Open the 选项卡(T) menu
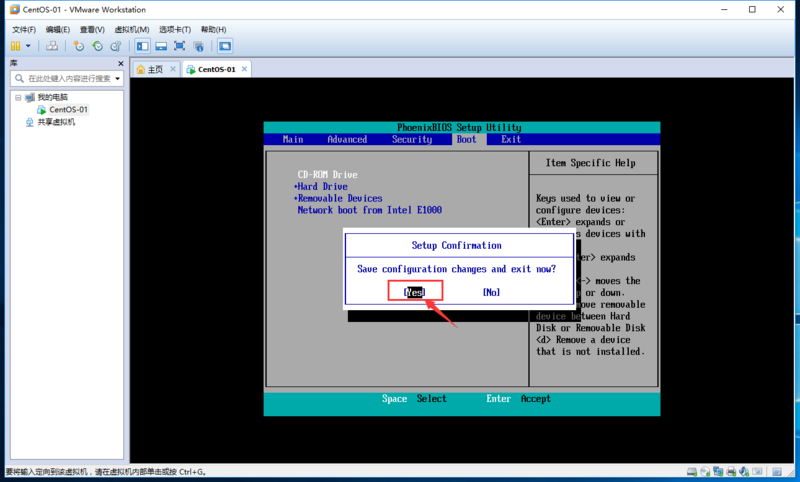The height and width of the screenshot is (482, 800). tap(175, 30)
